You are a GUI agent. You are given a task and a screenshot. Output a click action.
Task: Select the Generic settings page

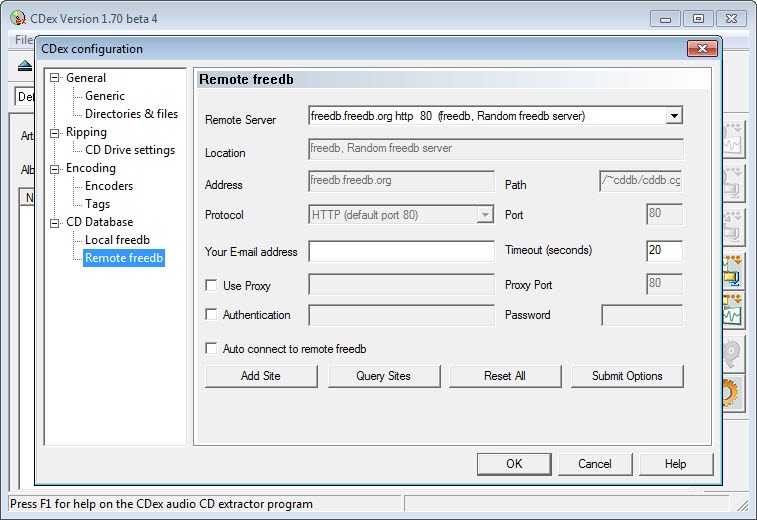point(105,96)
